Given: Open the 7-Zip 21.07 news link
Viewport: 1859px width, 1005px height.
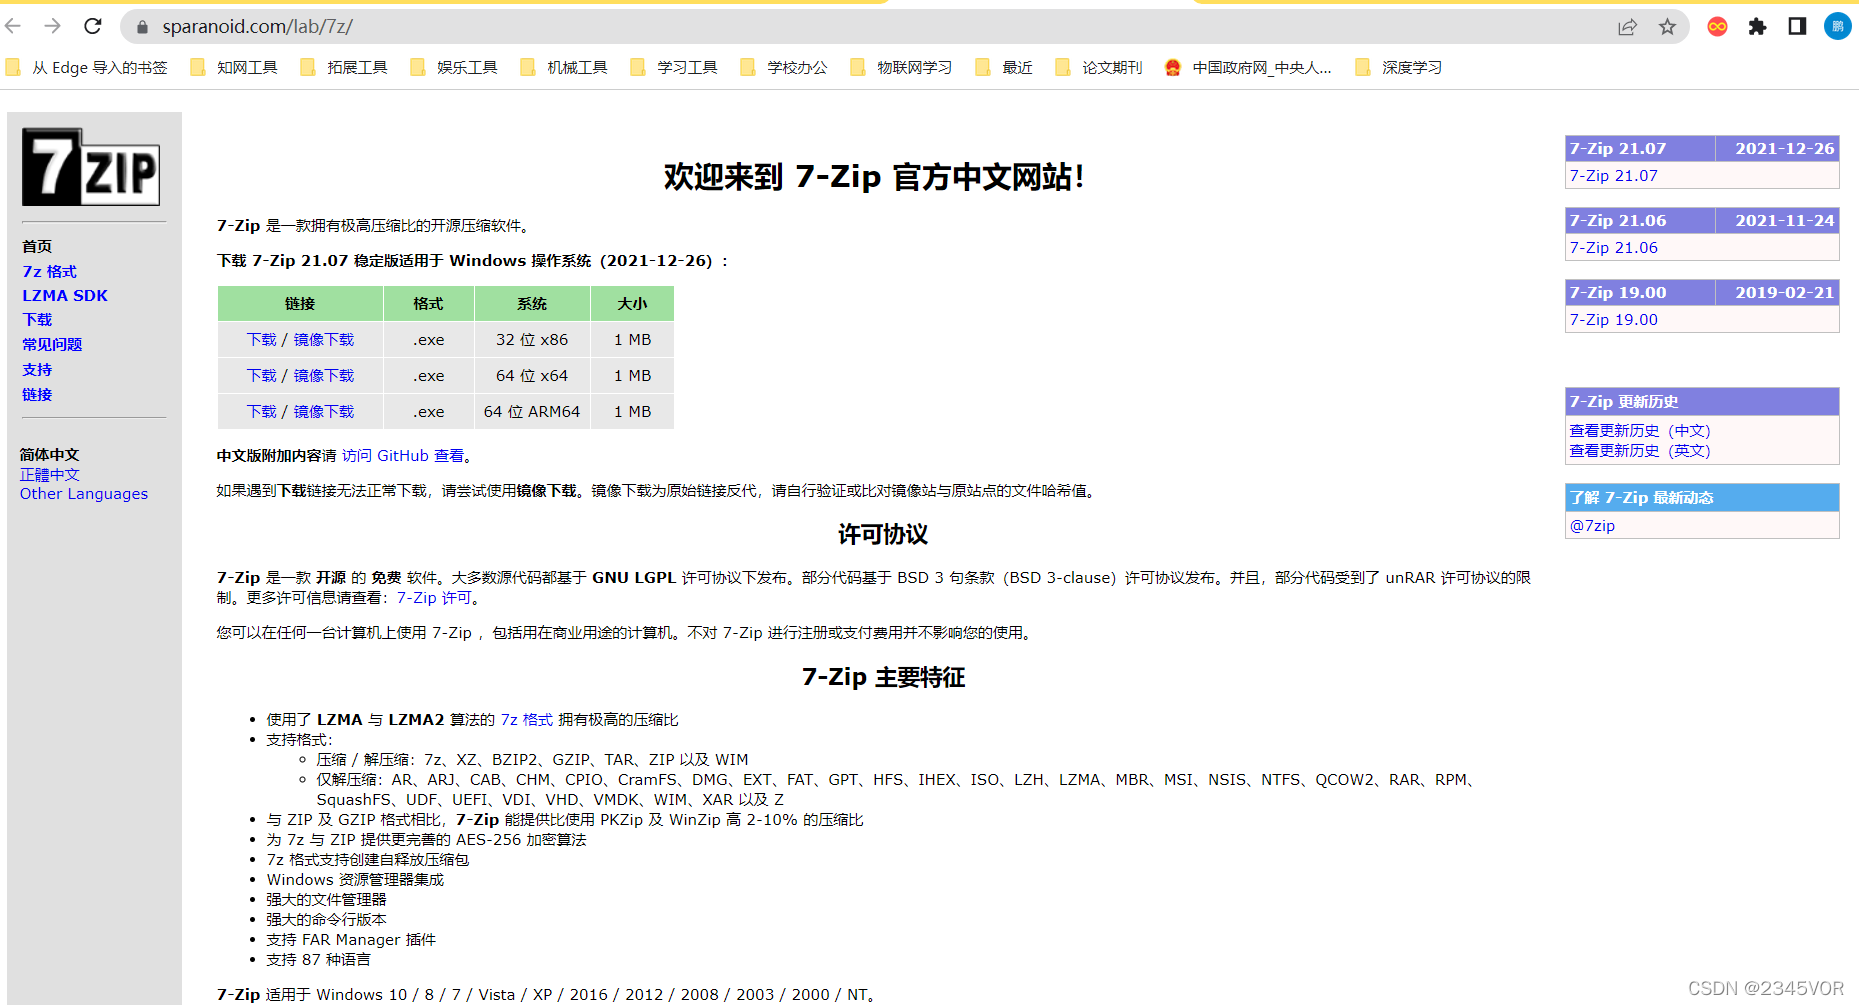Looking at the screenshot, I should click(x=1613, y=175).
